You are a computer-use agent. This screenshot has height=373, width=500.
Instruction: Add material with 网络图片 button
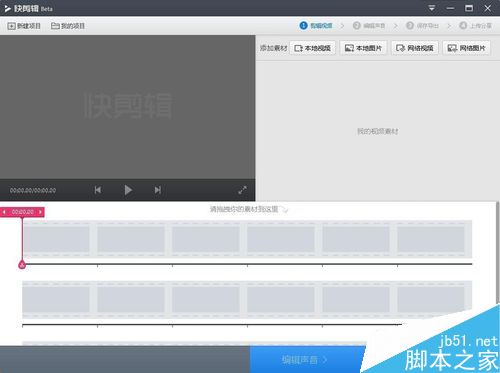(466, 48)
